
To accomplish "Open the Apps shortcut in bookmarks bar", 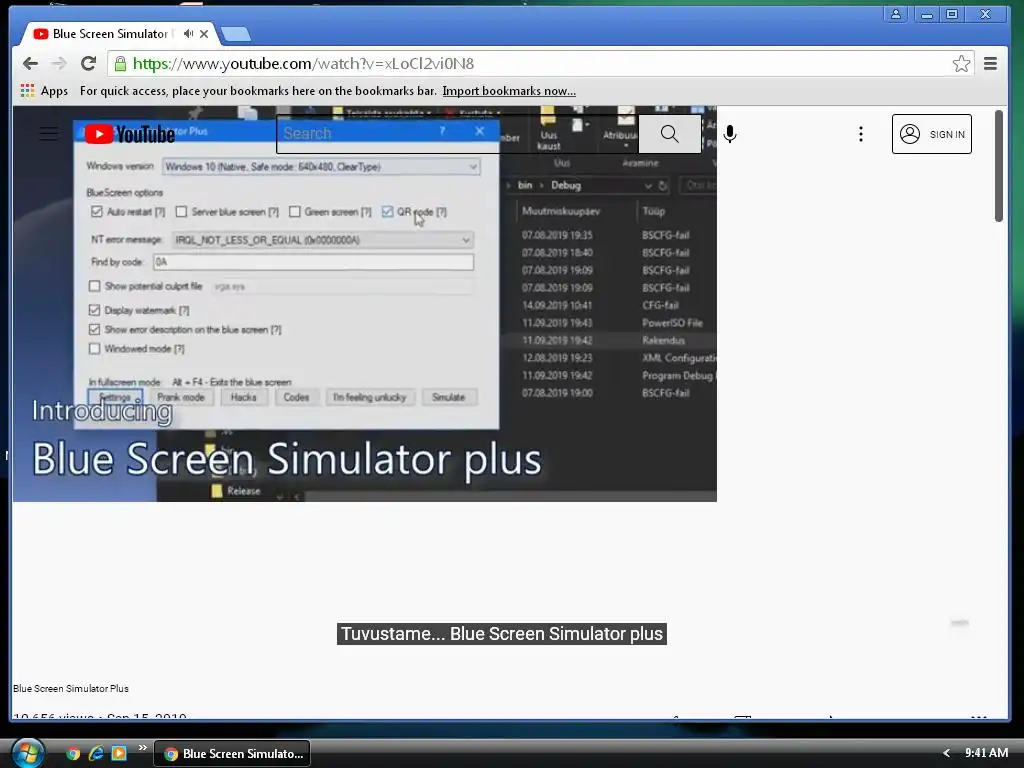I will (x=44, y=91).
